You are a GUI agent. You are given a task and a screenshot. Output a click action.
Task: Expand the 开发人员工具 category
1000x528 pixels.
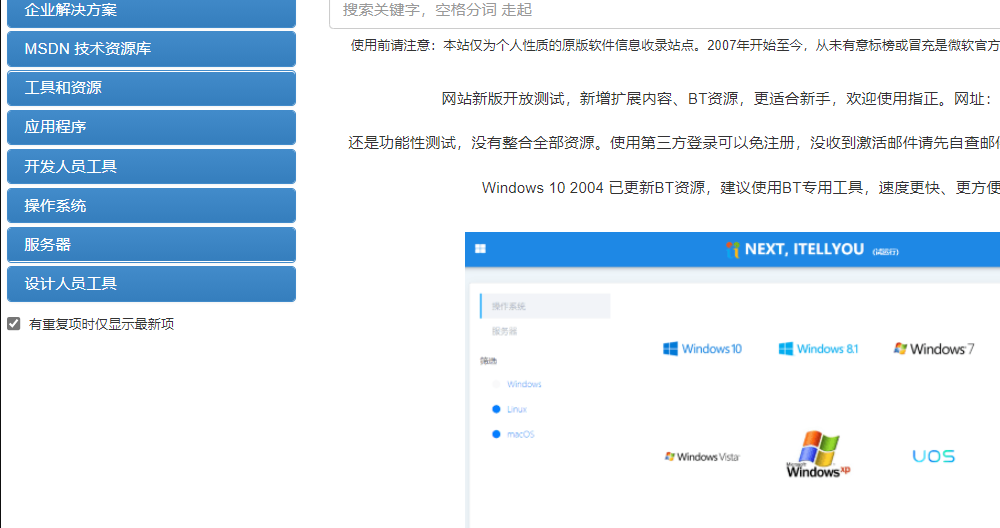[151, 166]
